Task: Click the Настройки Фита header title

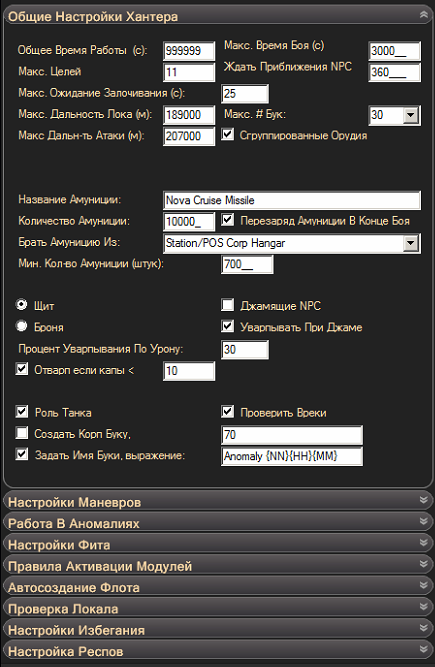Action: pyautogui.click(x=59, y=545)
